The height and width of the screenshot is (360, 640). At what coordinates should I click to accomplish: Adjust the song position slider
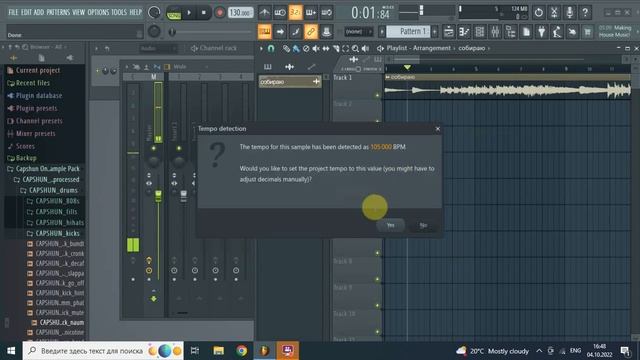(211, 32)
